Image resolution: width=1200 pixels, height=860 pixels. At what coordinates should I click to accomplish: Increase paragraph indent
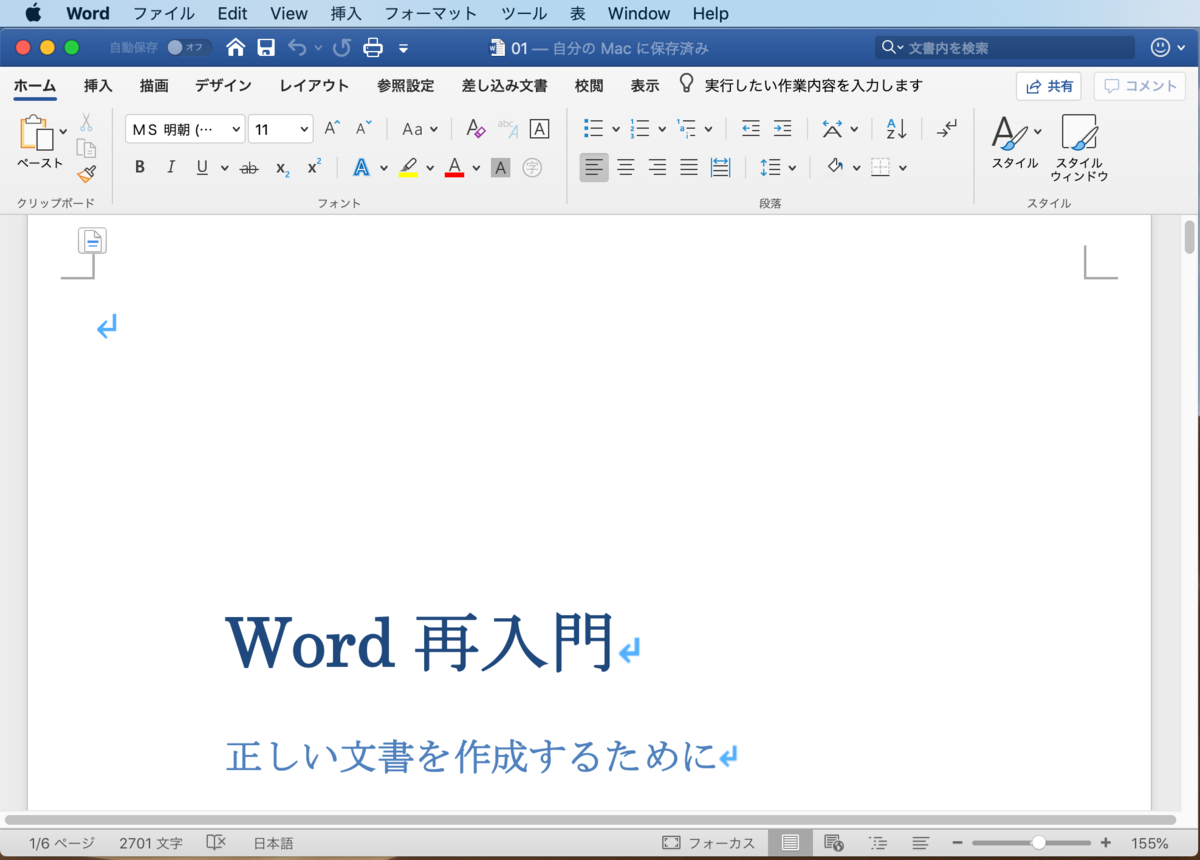tap(782, 128)
